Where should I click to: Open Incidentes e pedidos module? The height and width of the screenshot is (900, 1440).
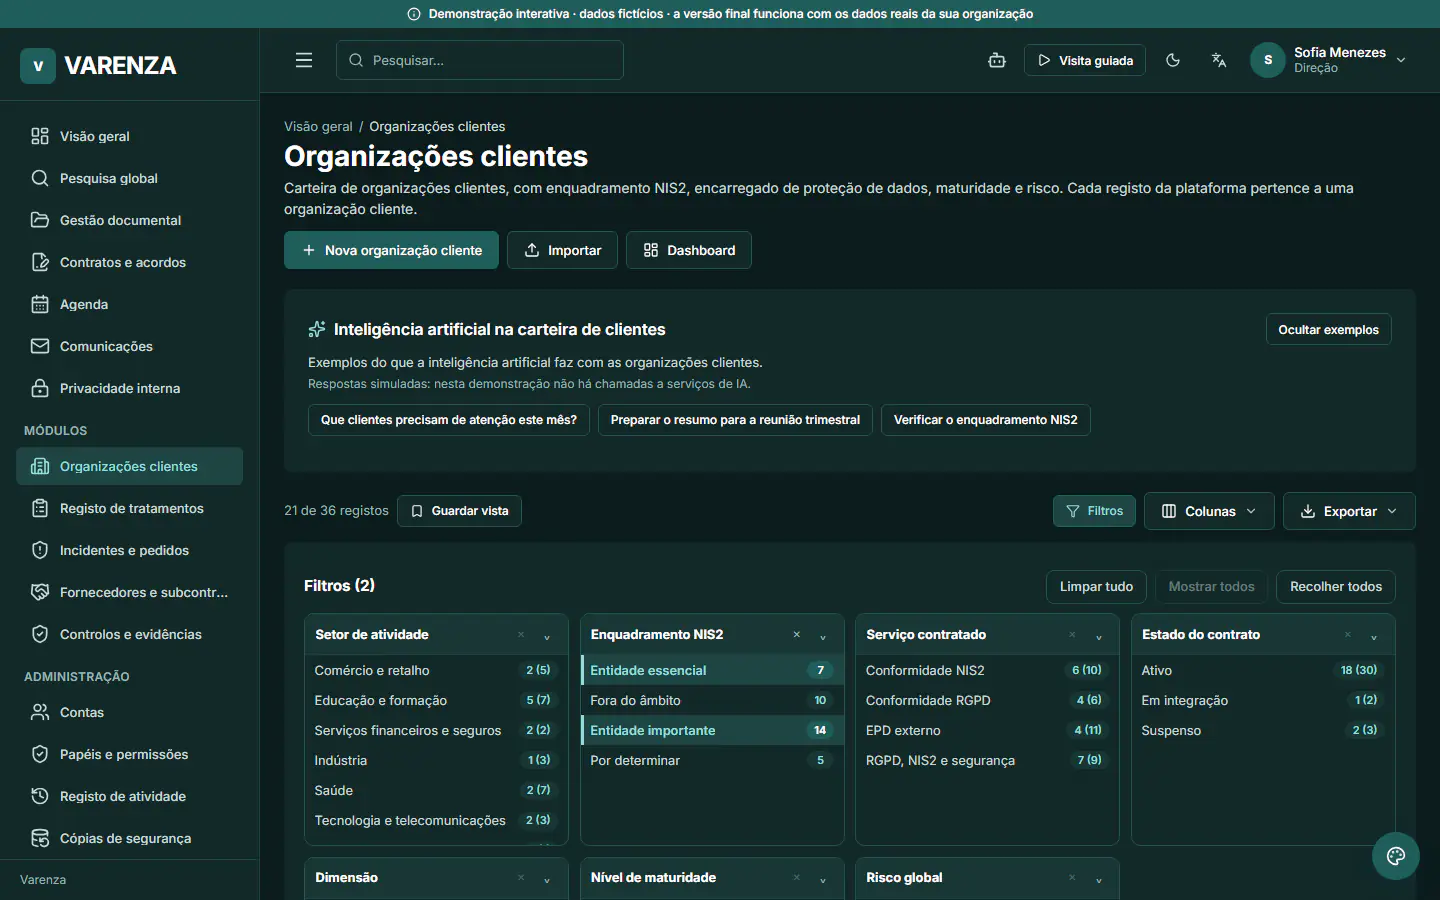pos(130,550)
